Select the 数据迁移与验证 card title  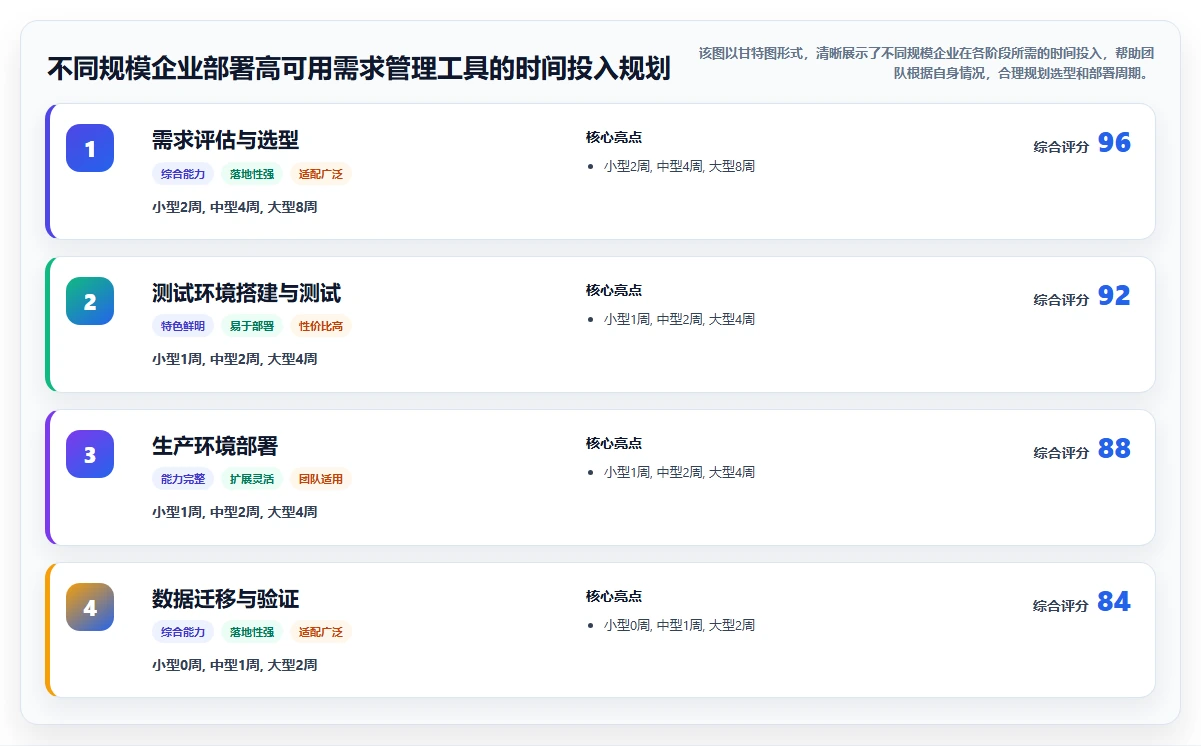pyautogui.click(x=225, y=599)
